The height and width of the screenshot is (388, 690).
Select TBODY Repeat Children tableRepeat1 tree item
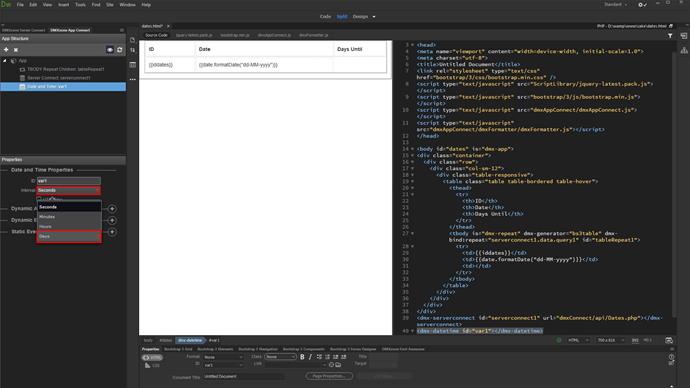click(66, 69)
